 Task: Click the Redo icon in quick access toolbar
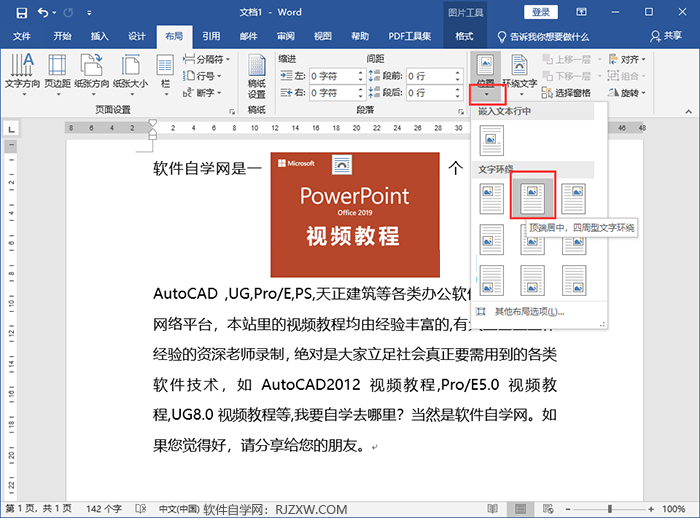(x=69, y=13)
